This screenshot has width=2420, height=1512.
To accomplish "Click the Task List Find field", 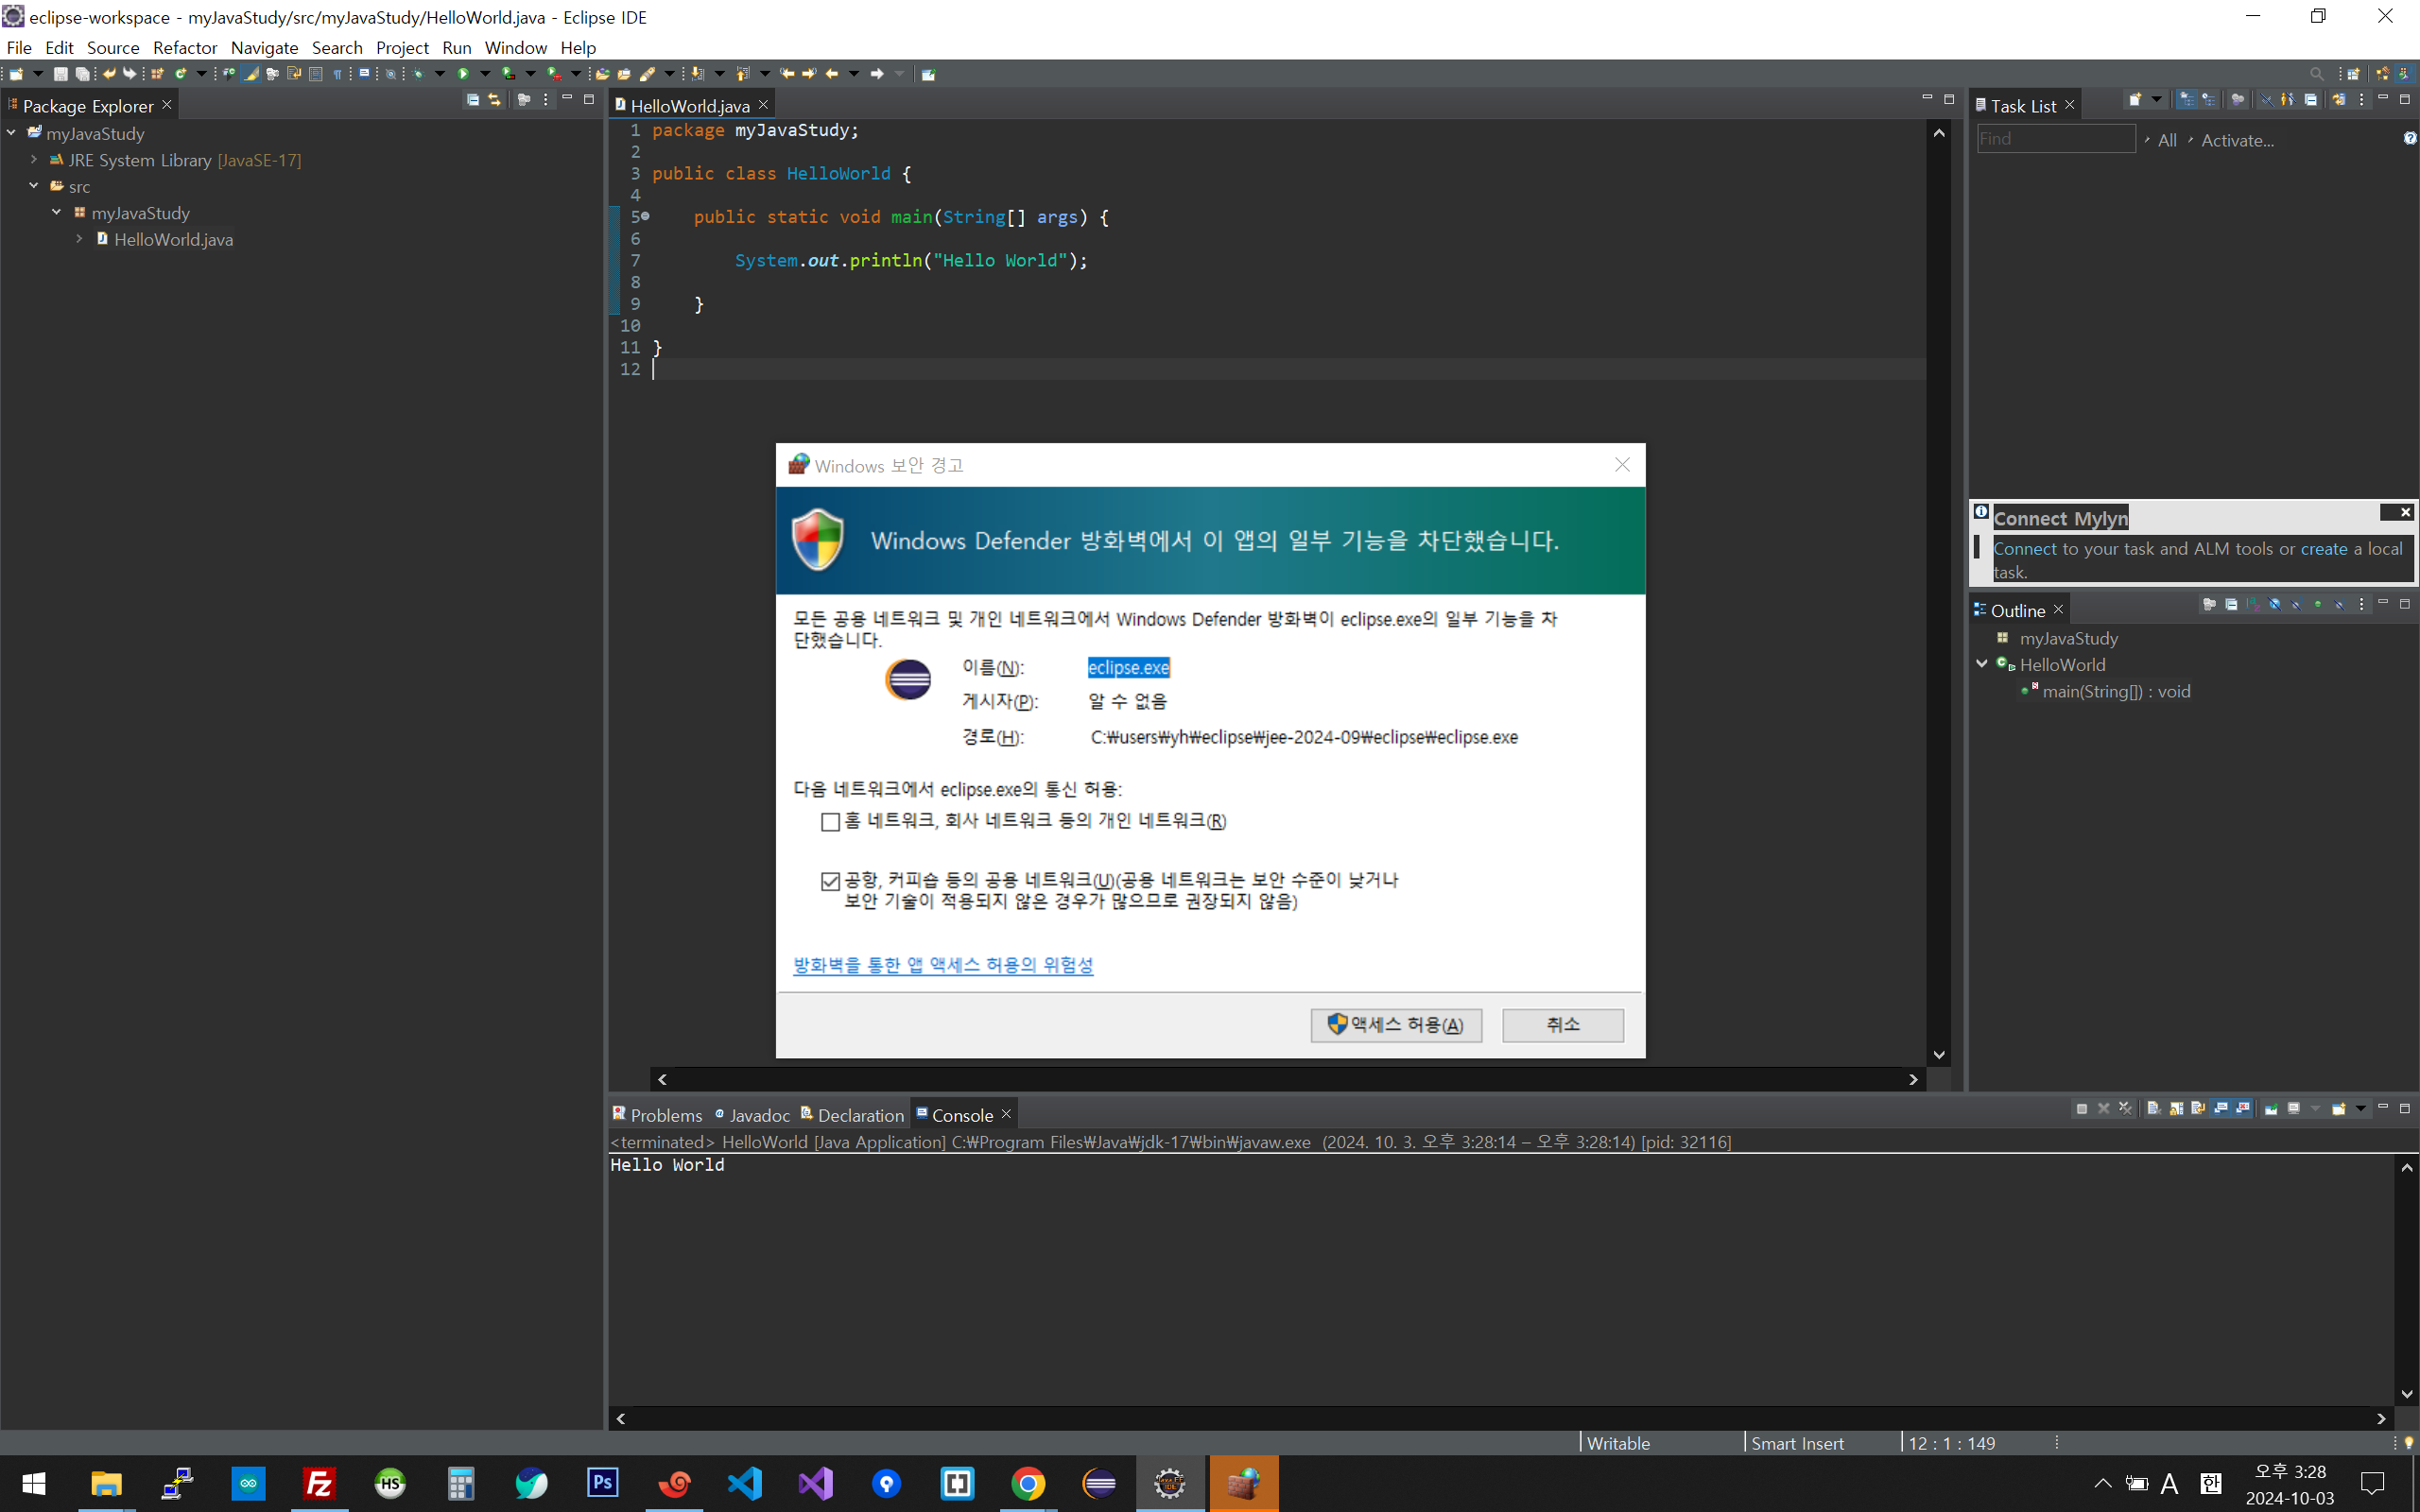I will tap(2055, 139).
